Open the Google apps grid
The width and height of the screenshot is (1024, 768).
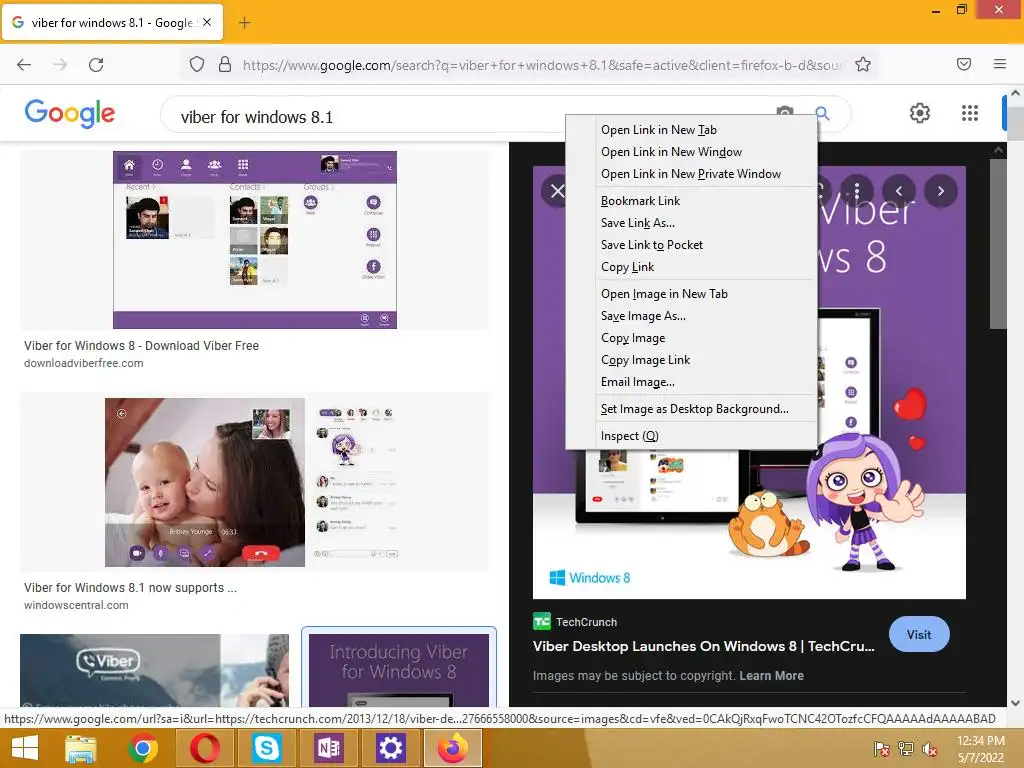pos(970,113)
